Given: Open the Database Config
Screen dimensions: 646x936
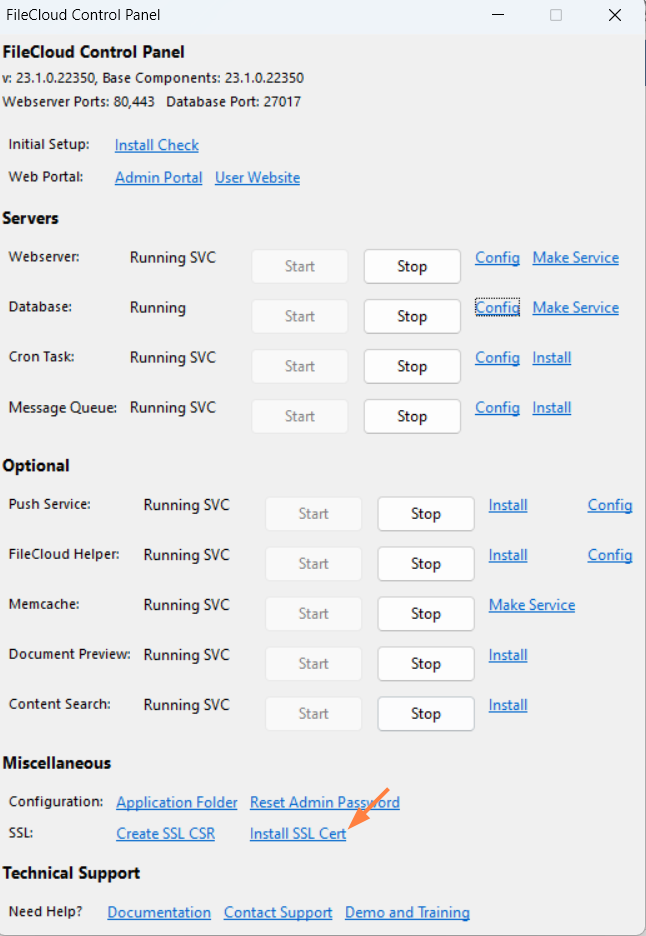Looking at the screenshot, I should click(497, 307).
